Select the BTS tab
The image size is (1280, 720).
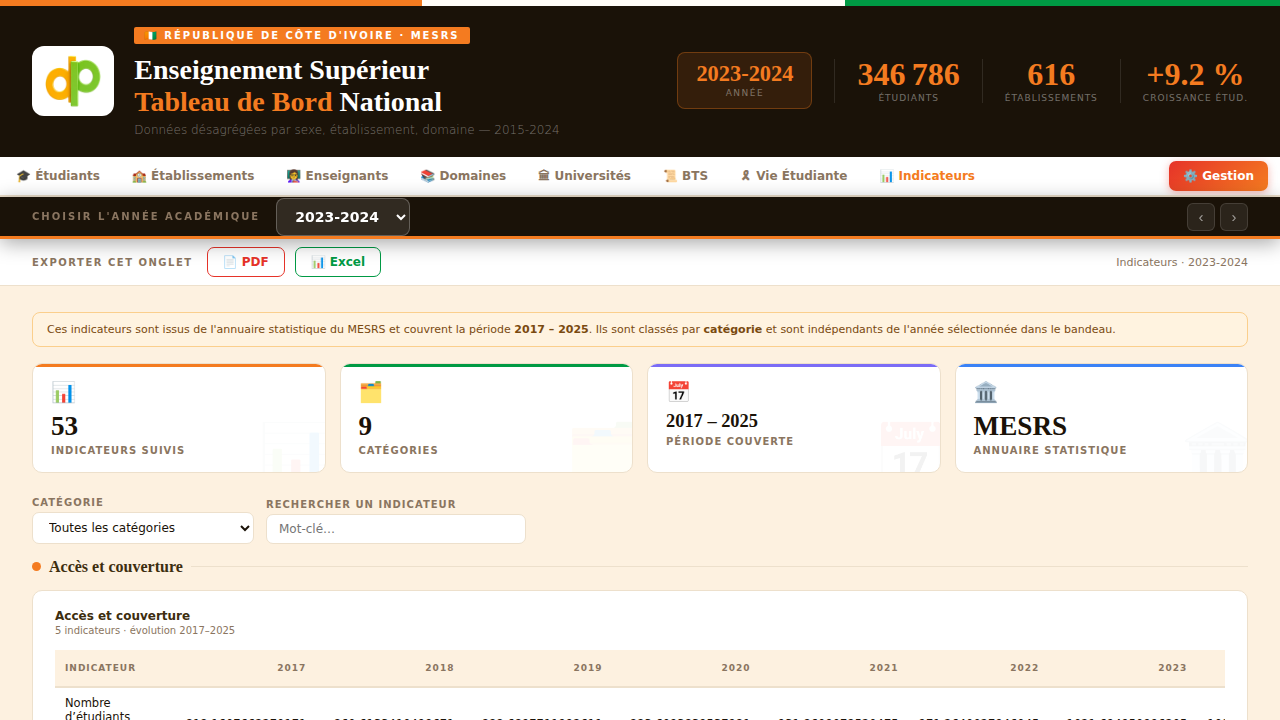pos(685,176)
